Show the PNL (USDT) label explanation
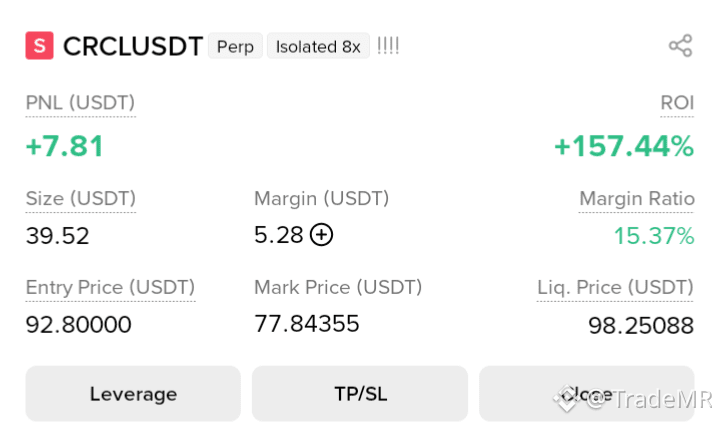The image size is (720, 424). coord(80,102)
